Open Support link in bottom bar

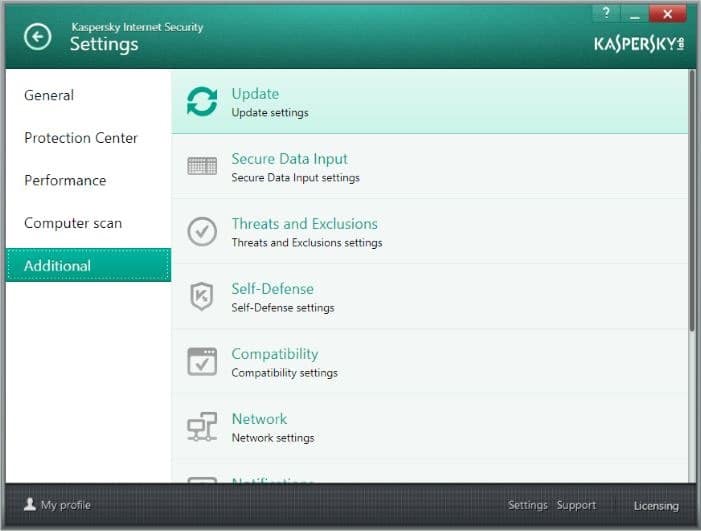click(576, 505)
